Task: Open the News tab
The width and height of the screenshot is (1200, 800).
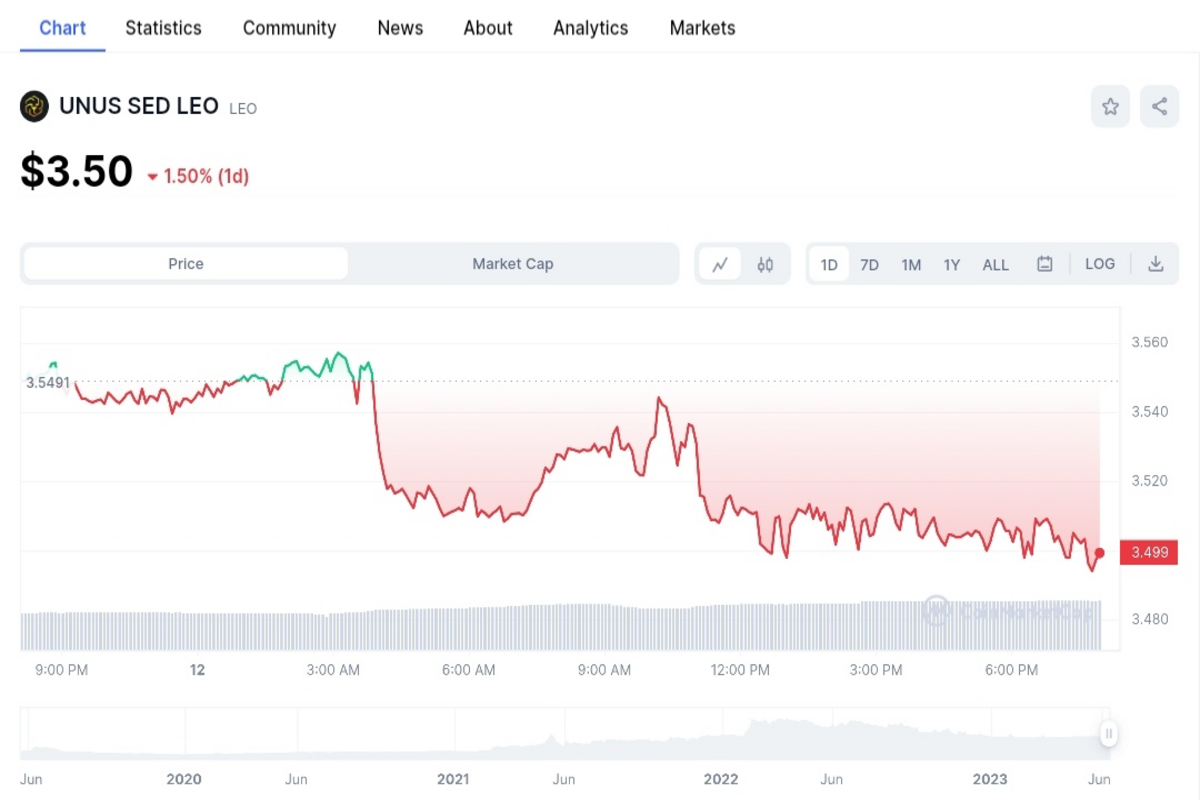Action: 400,28
